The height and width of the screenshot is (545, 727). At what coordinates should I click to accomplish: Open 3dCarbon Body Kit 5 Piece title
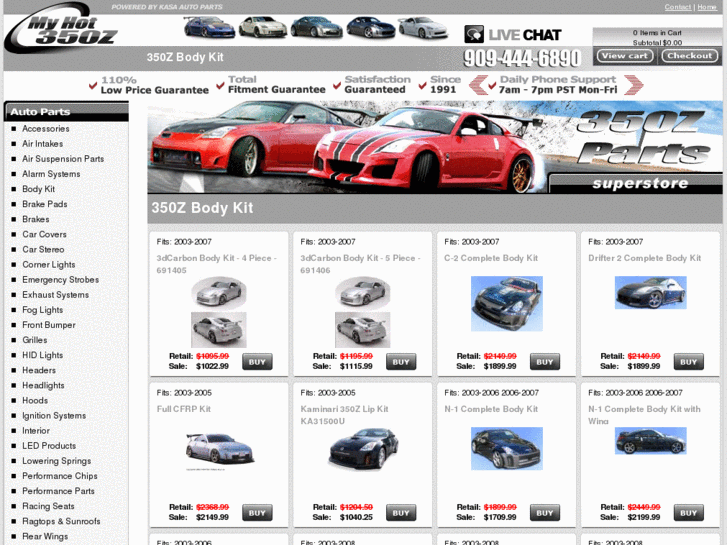(360, 264)
